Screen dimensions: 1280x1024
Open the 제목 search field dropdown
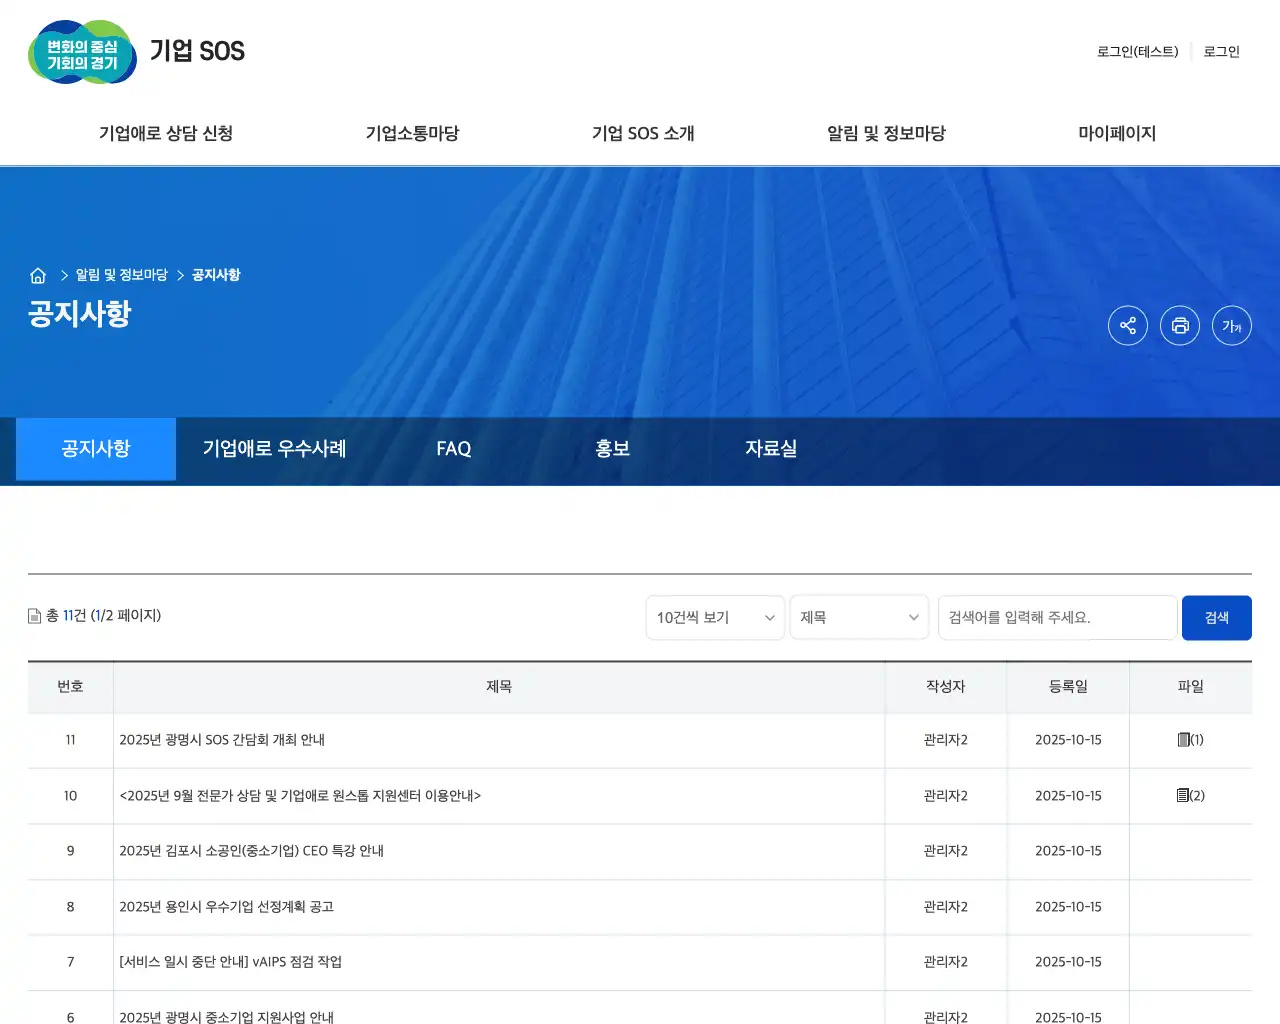[x=859, y=617]
